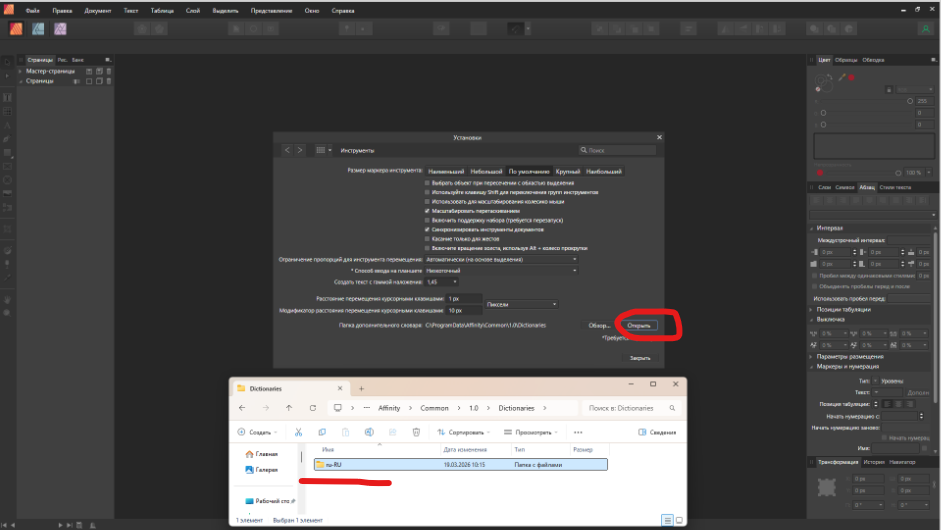Viewport: 941px width, 530px height.
Task: Switch Explorer to large thumbnails view icon
Action: [x=679, y=520]
